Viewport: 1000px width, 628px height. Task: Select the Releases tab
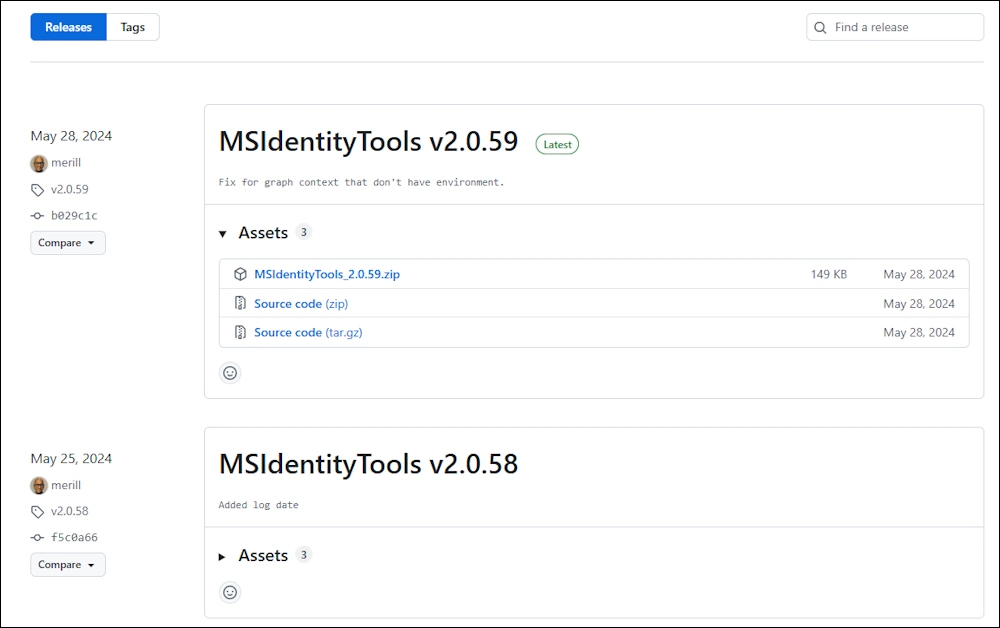pyautogui.click(x=68, y=27)
